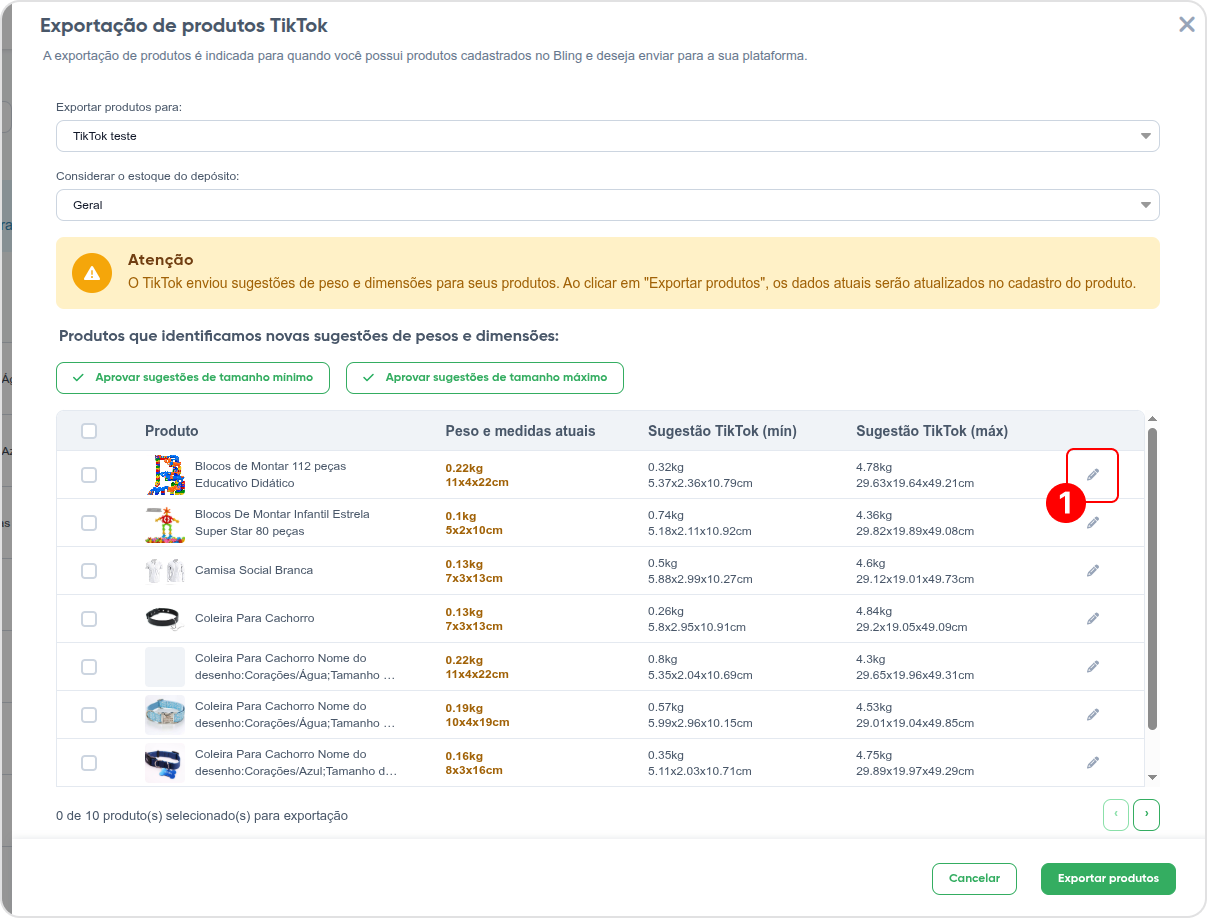Approve maximum size suggestions
Image resolution: width=1207 pixels, height=918 pixels.
tap(485, 378)
